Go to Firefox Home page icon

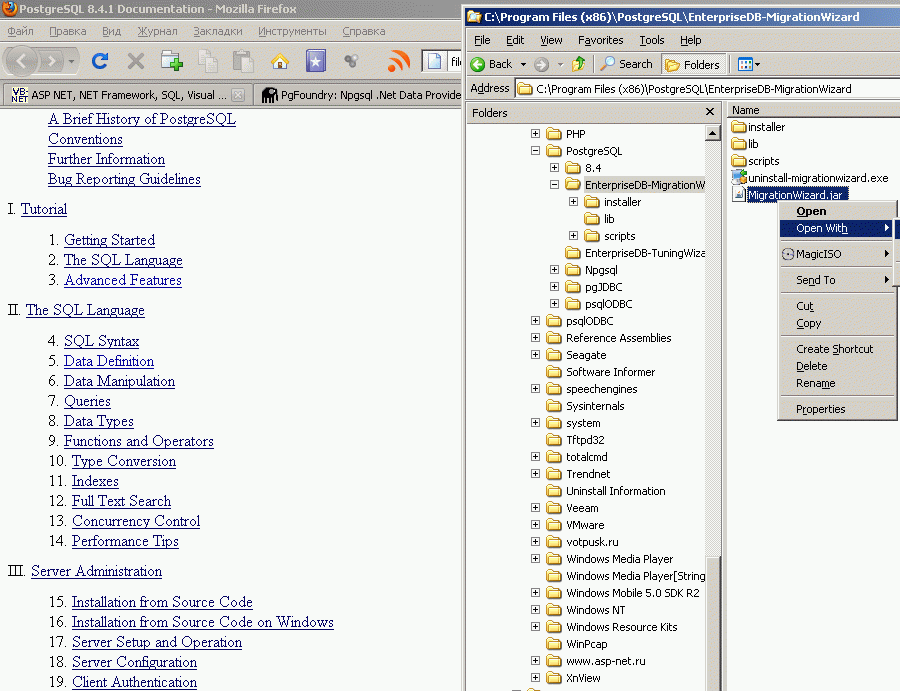280,61
